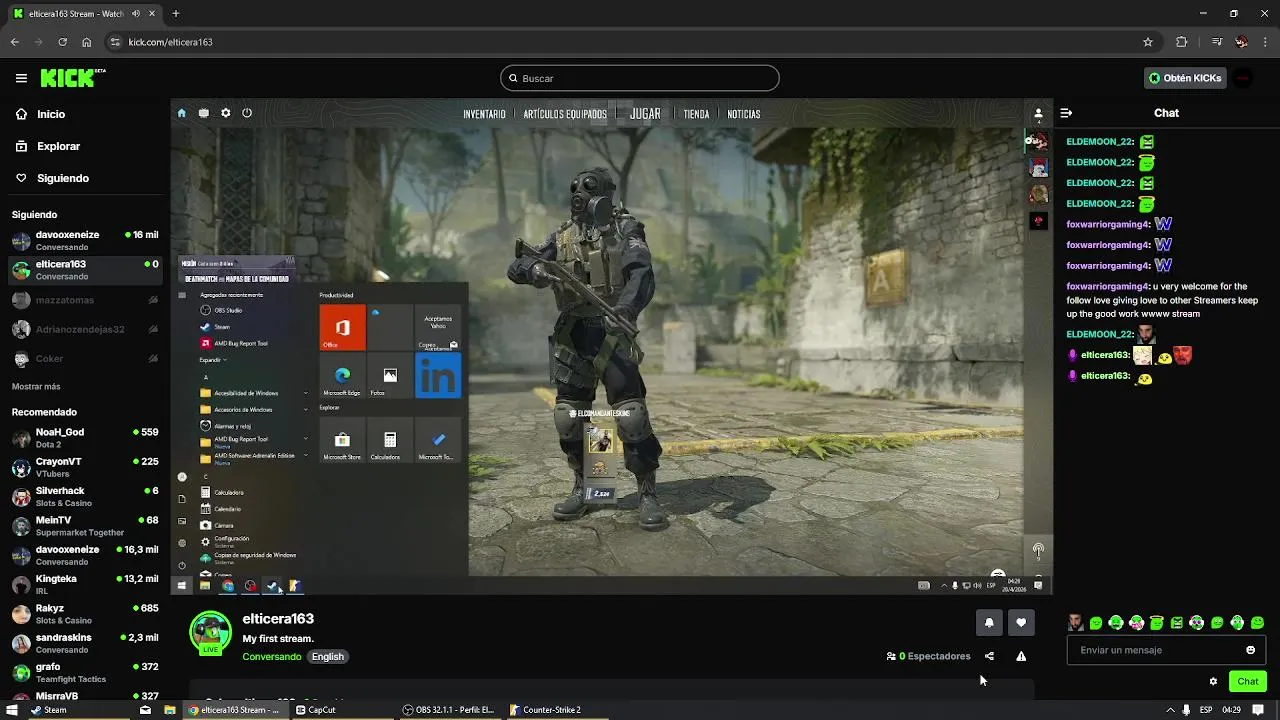This screenshot has height=720, width=1280.
Task: Open sandraskins channel
Action: [85, 643]
